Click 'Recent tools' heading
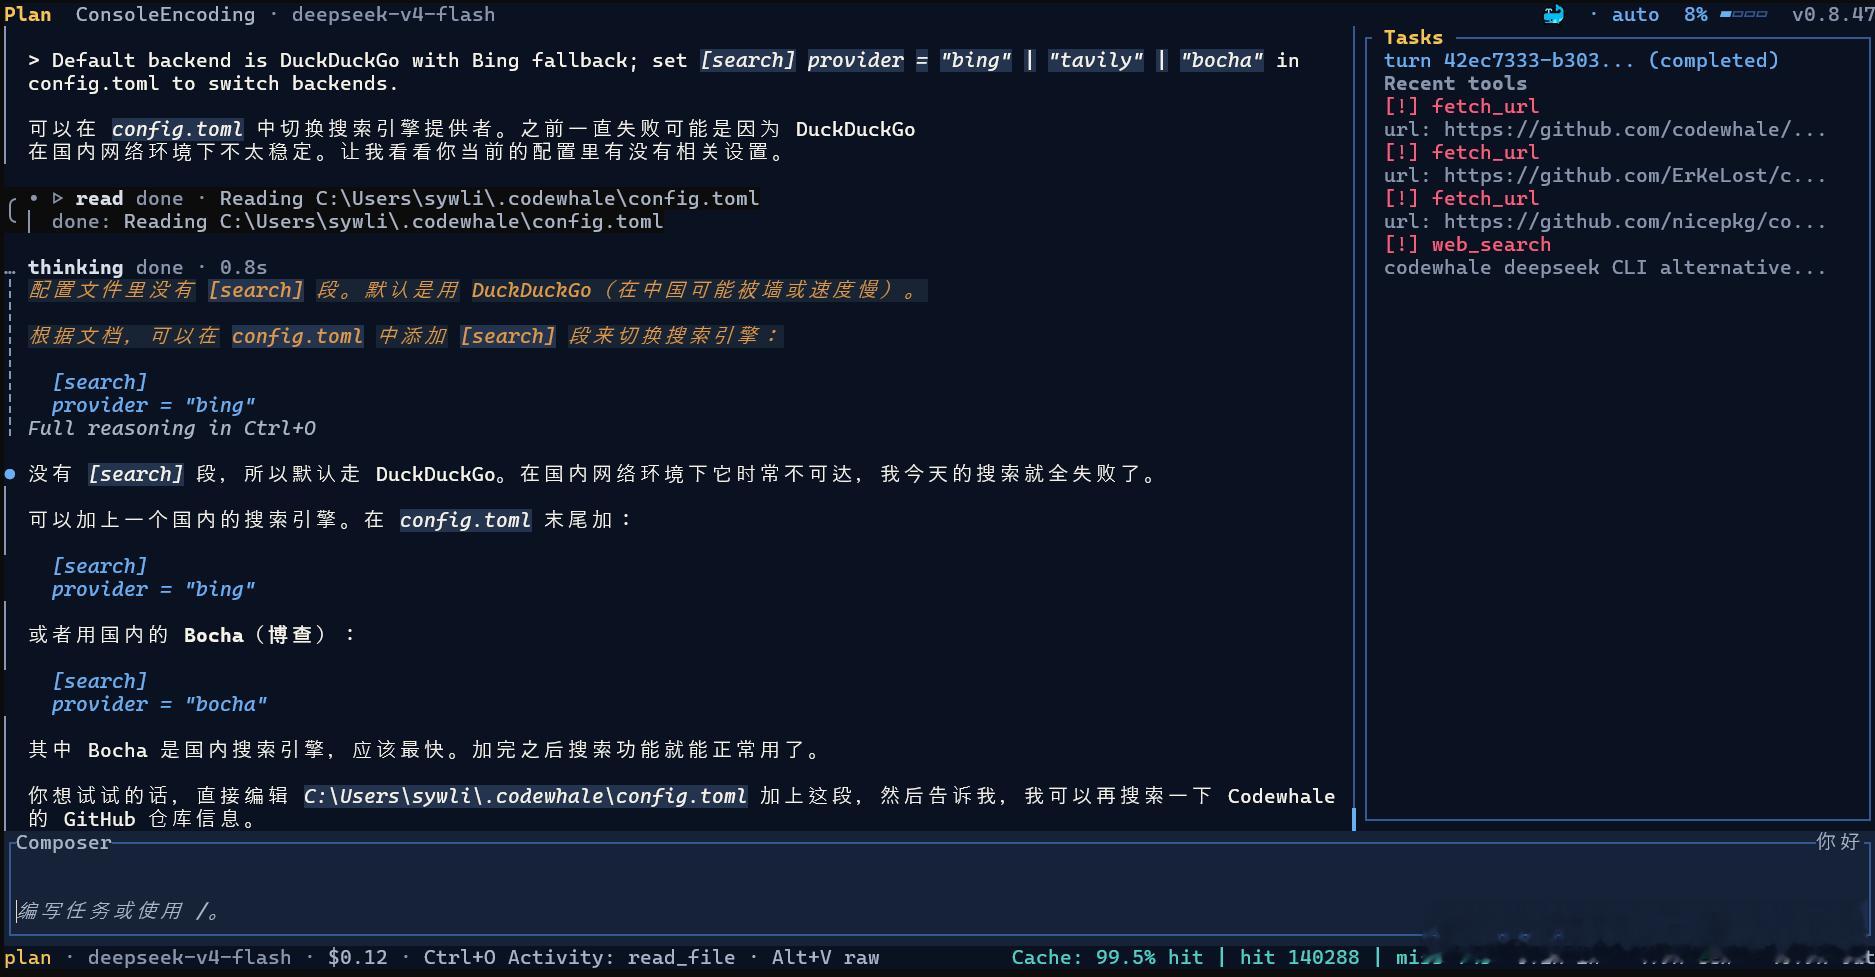The height and width of the screenshot is (977, 1875). click(x=1455, y=83)
